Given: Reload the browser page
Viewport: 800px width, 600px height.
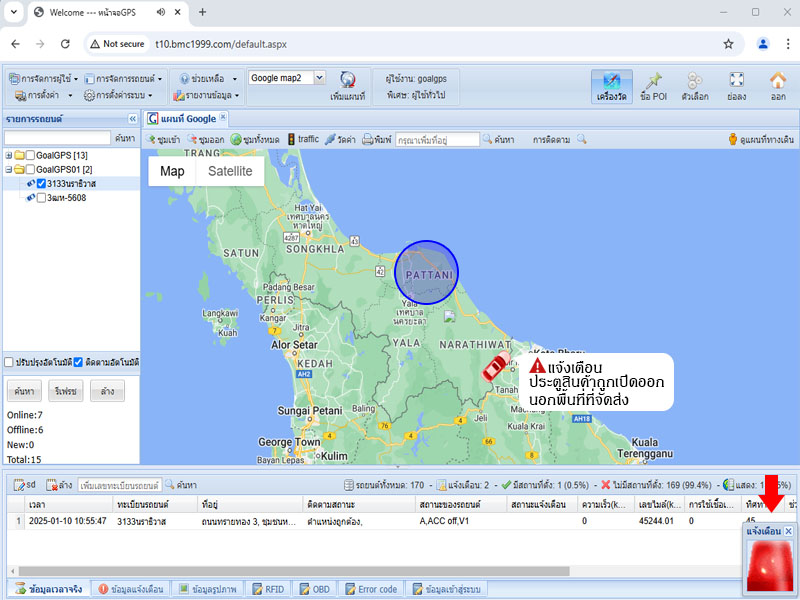Looking at the screenshot, I should [65, 44].
